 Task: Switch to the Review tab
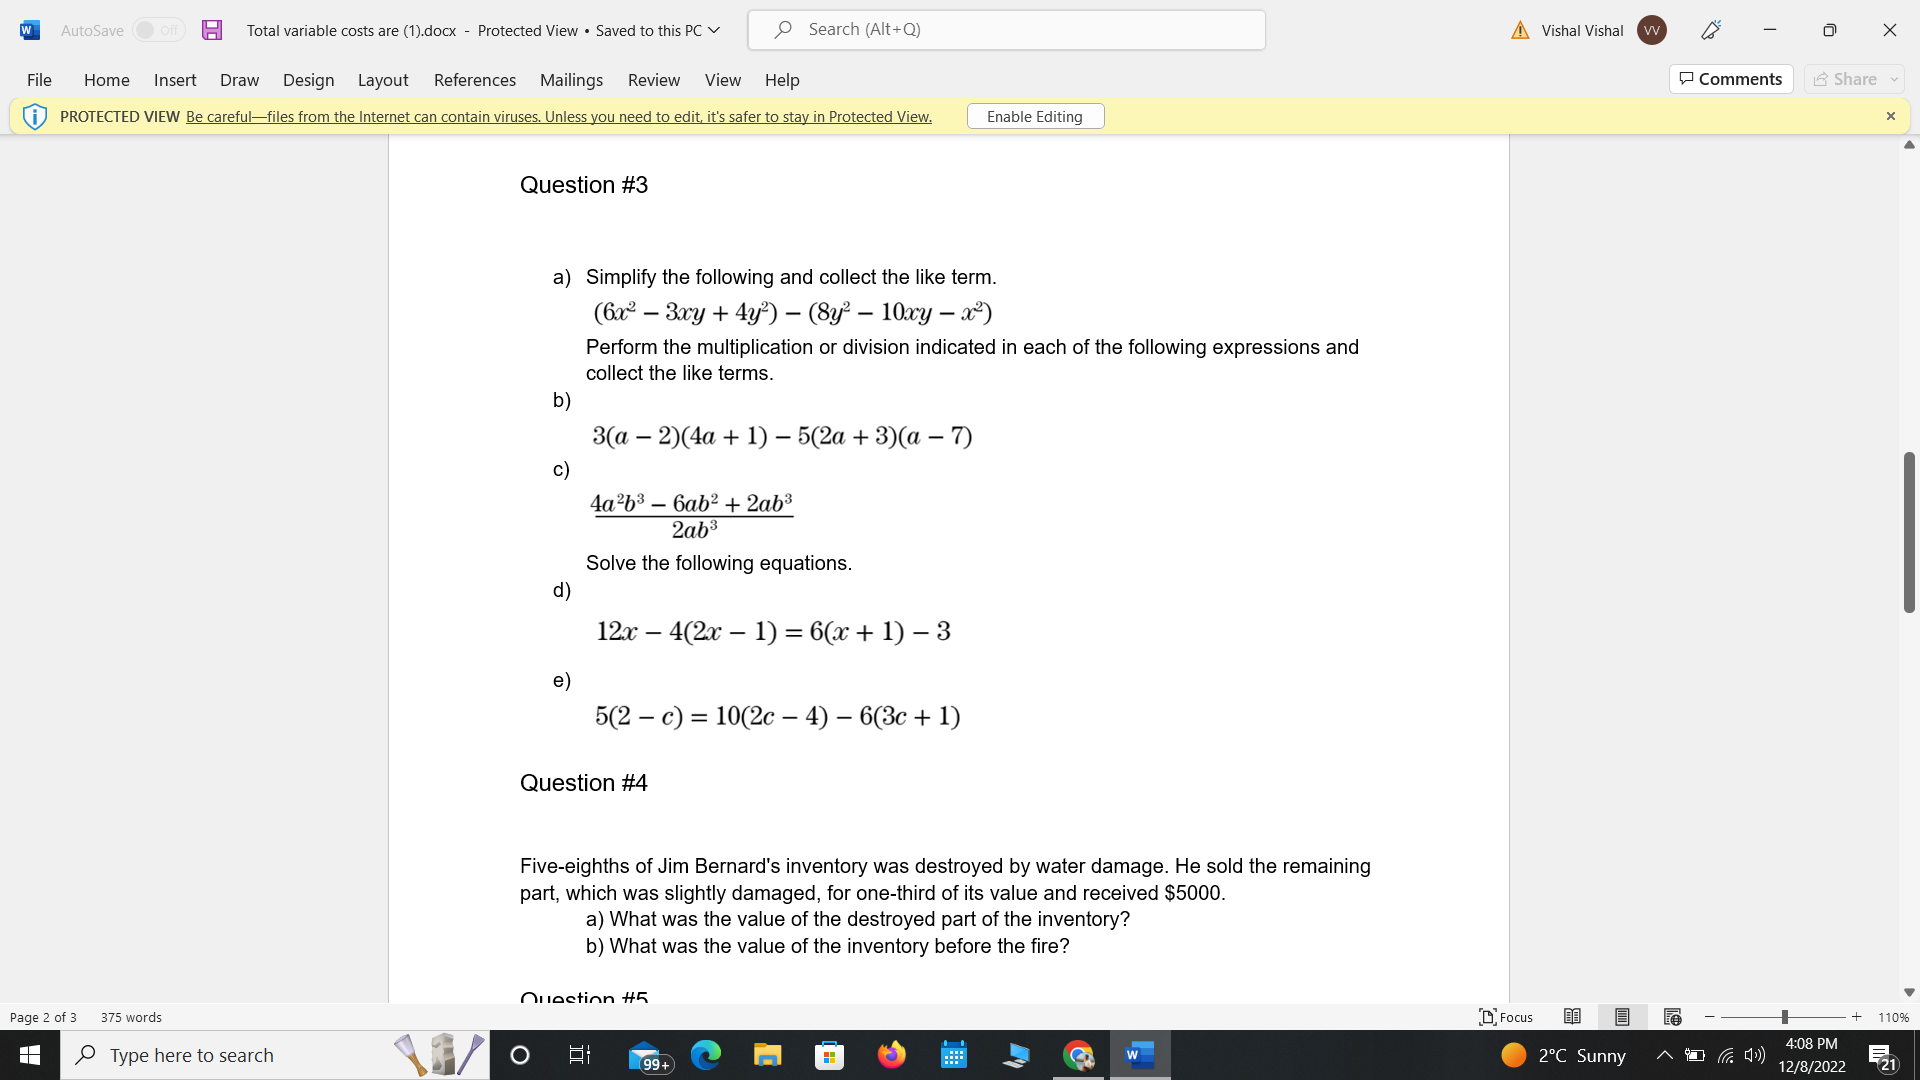654,80
